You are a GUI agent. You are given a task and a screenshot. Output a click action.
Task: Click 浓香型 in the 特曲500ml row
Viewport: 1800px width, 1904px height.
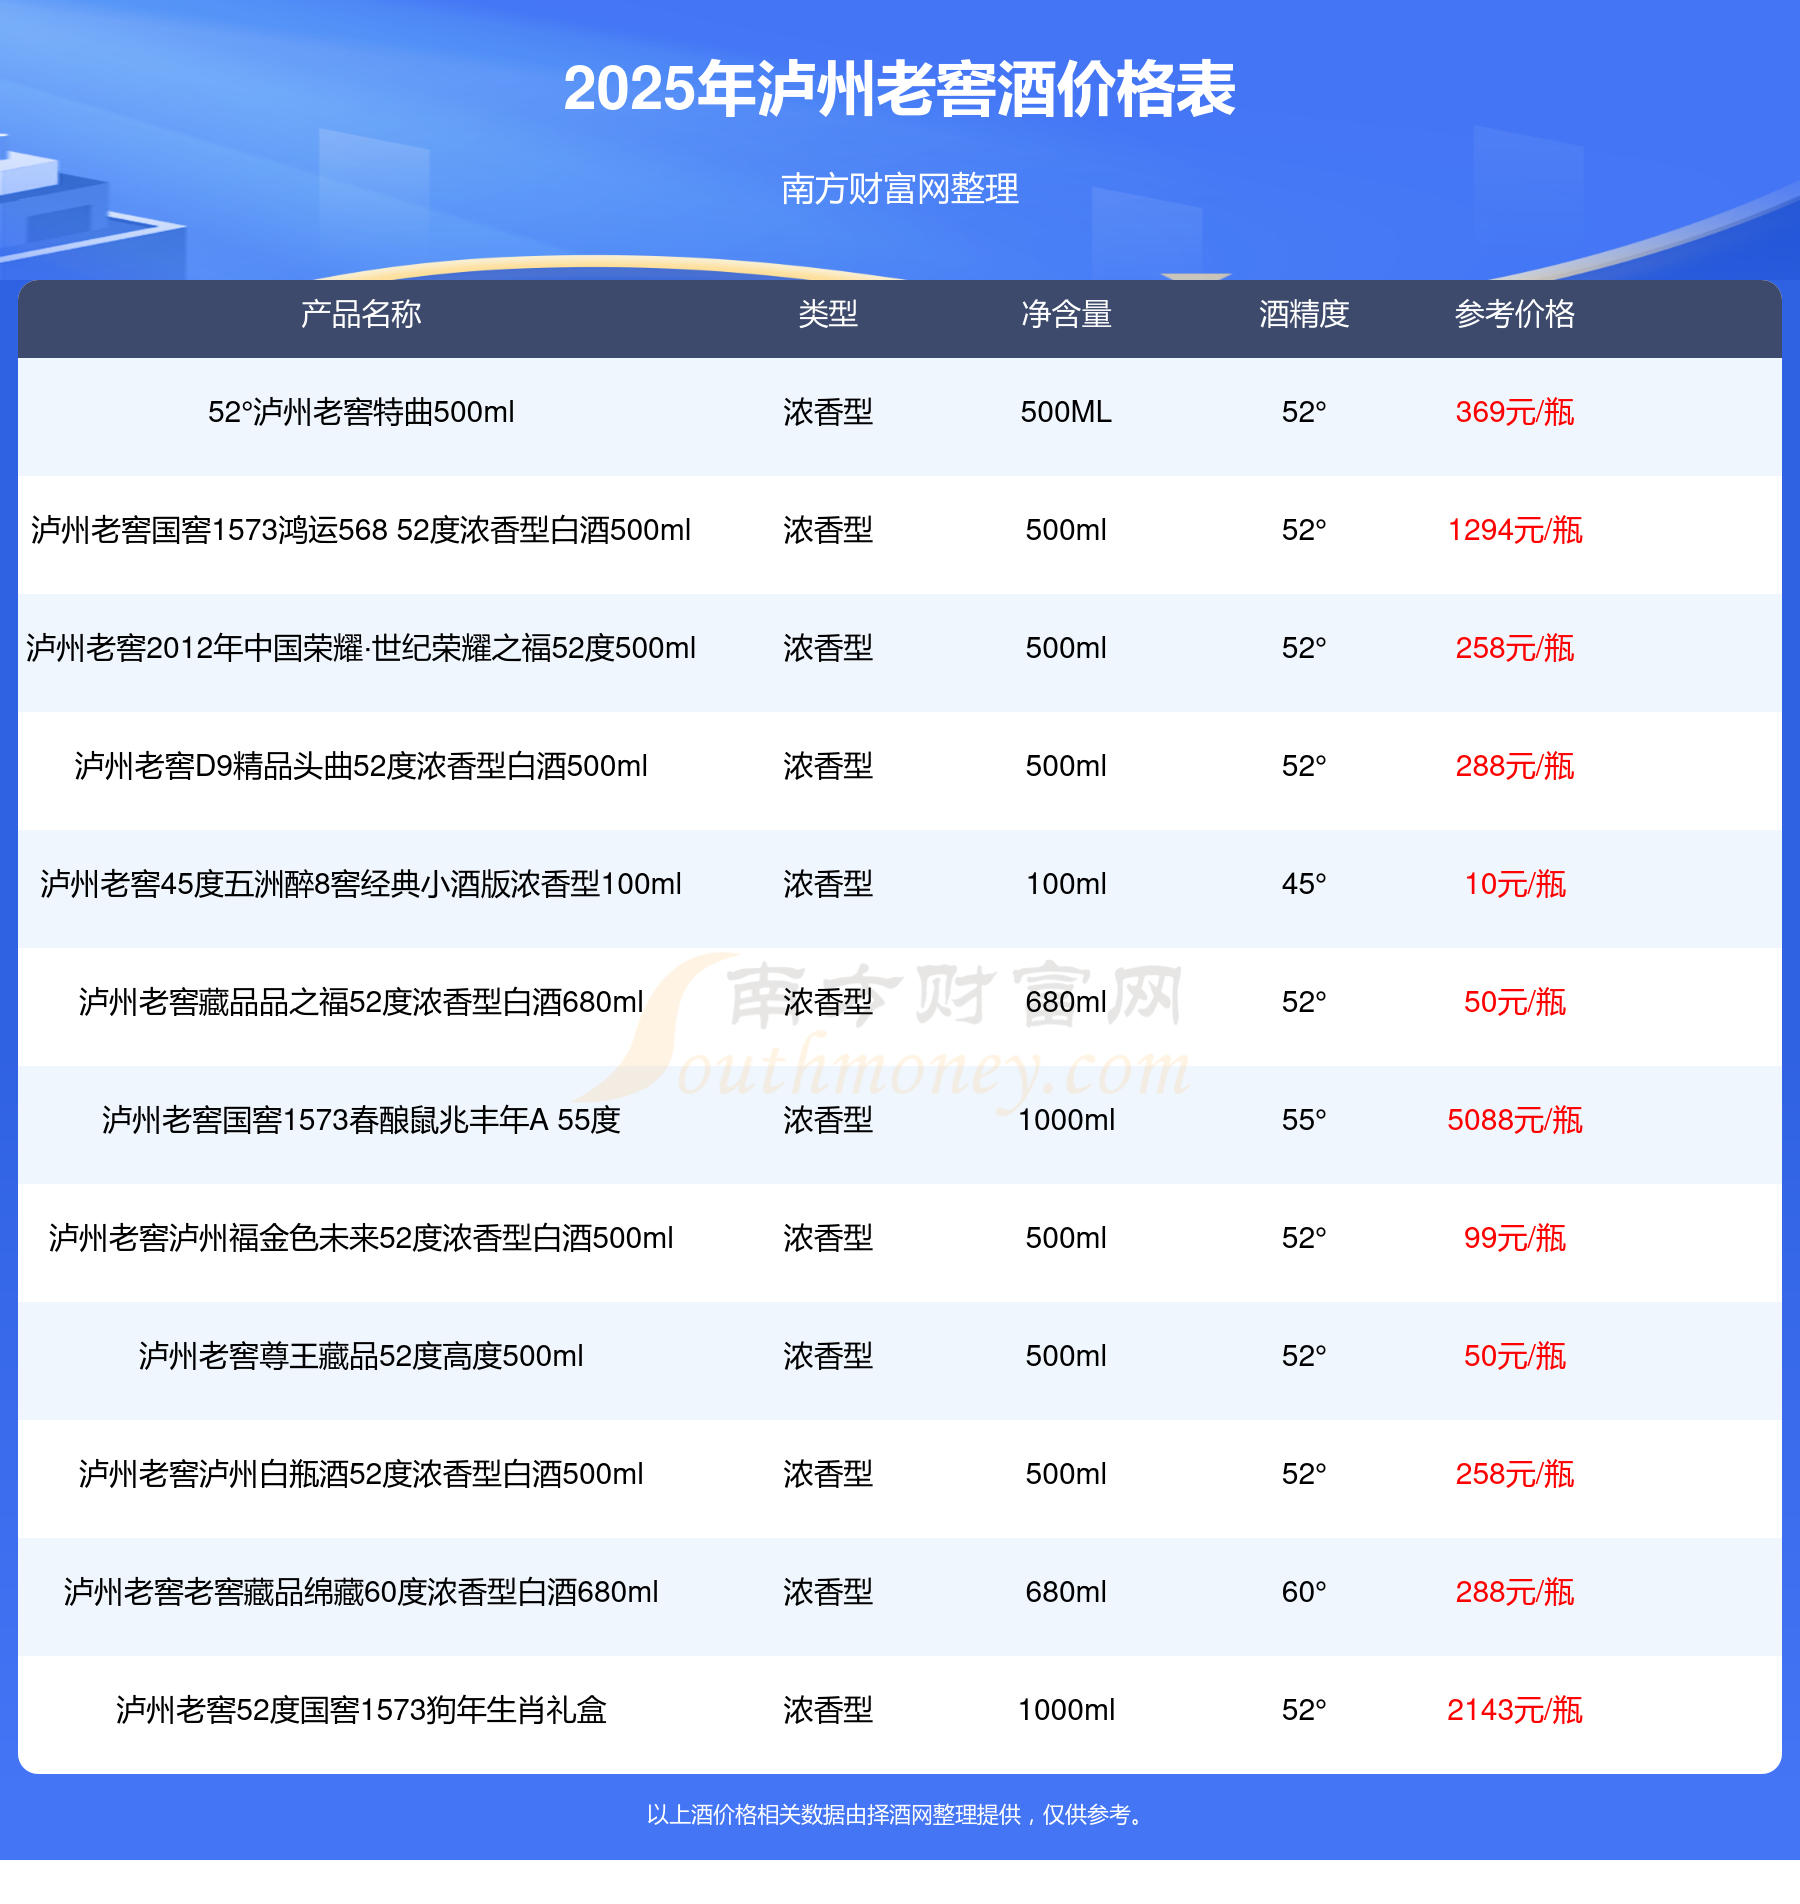[828, 412]
